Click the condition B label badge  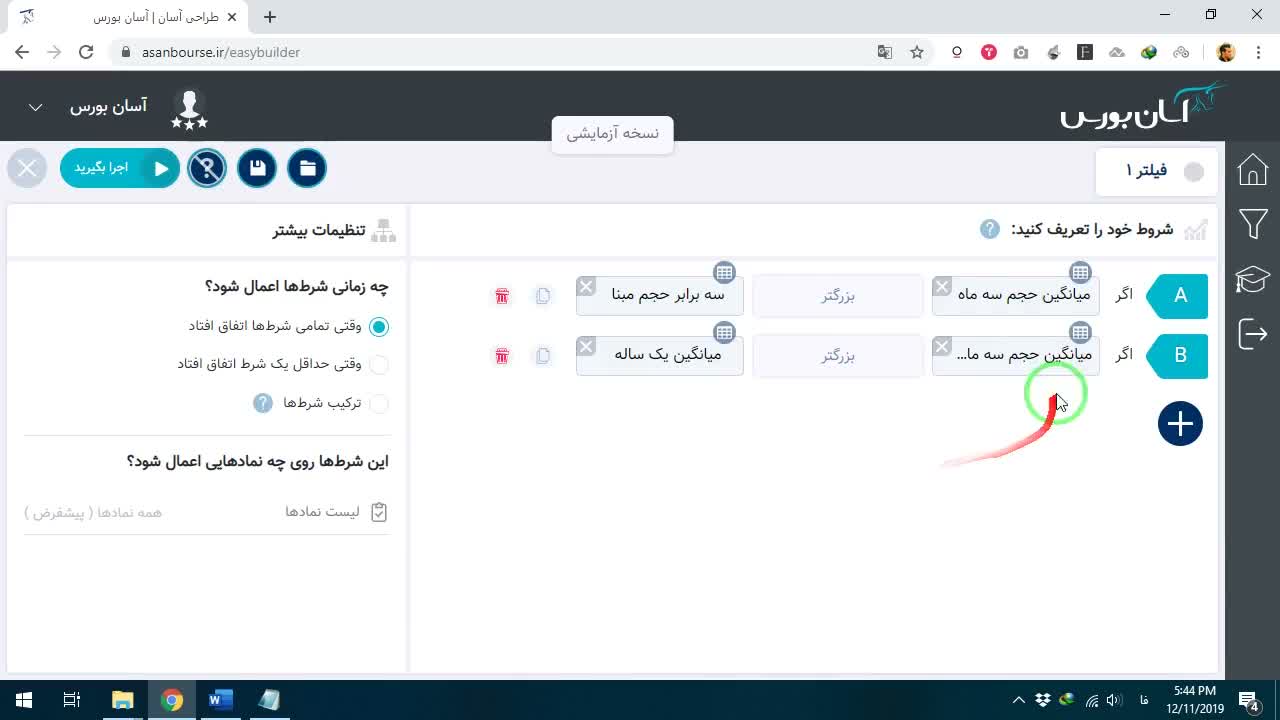pos(1178,356)
